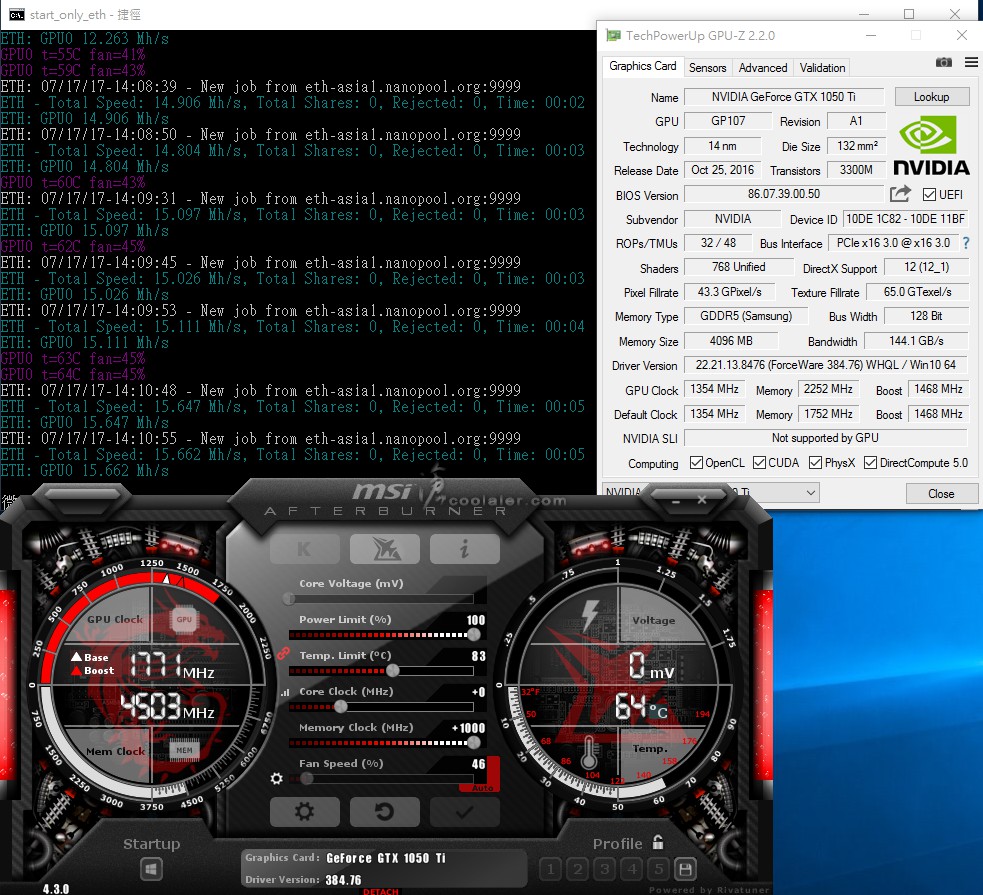This screenshot has width=983, height=895.
Task: Click the fan speed settings gear icon
Action: [x=276, y=778]
